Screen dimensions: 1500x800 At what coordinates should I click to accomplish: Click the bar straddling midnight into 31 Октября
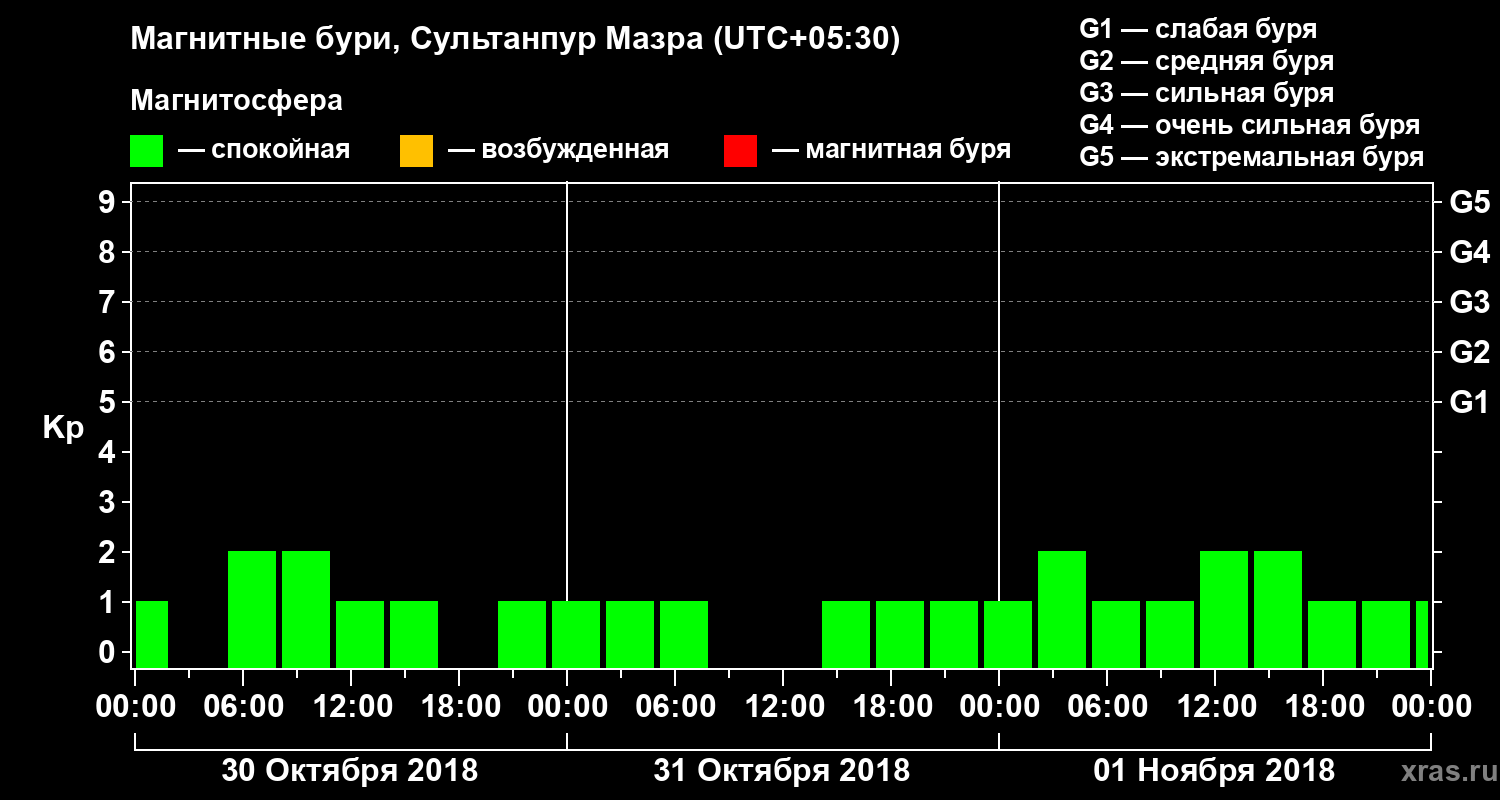pyautogui.click(x=576, y=634)
